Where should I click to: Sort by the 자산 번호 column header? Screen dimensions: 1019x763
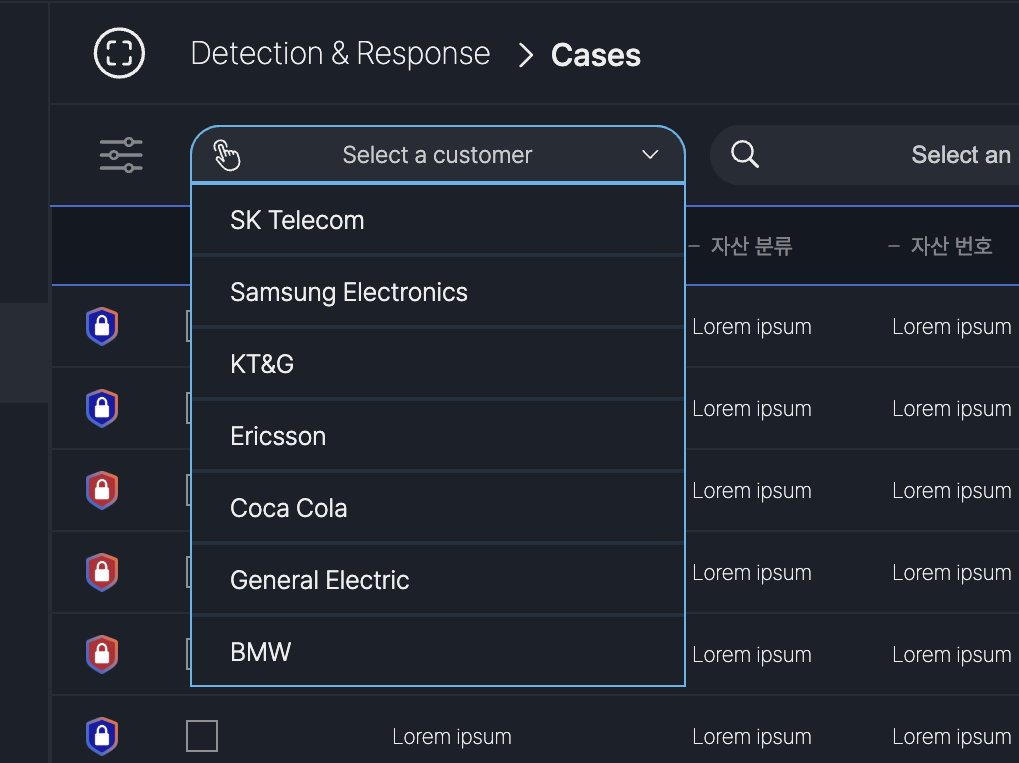pyautogui.click(x=951, y=246)
